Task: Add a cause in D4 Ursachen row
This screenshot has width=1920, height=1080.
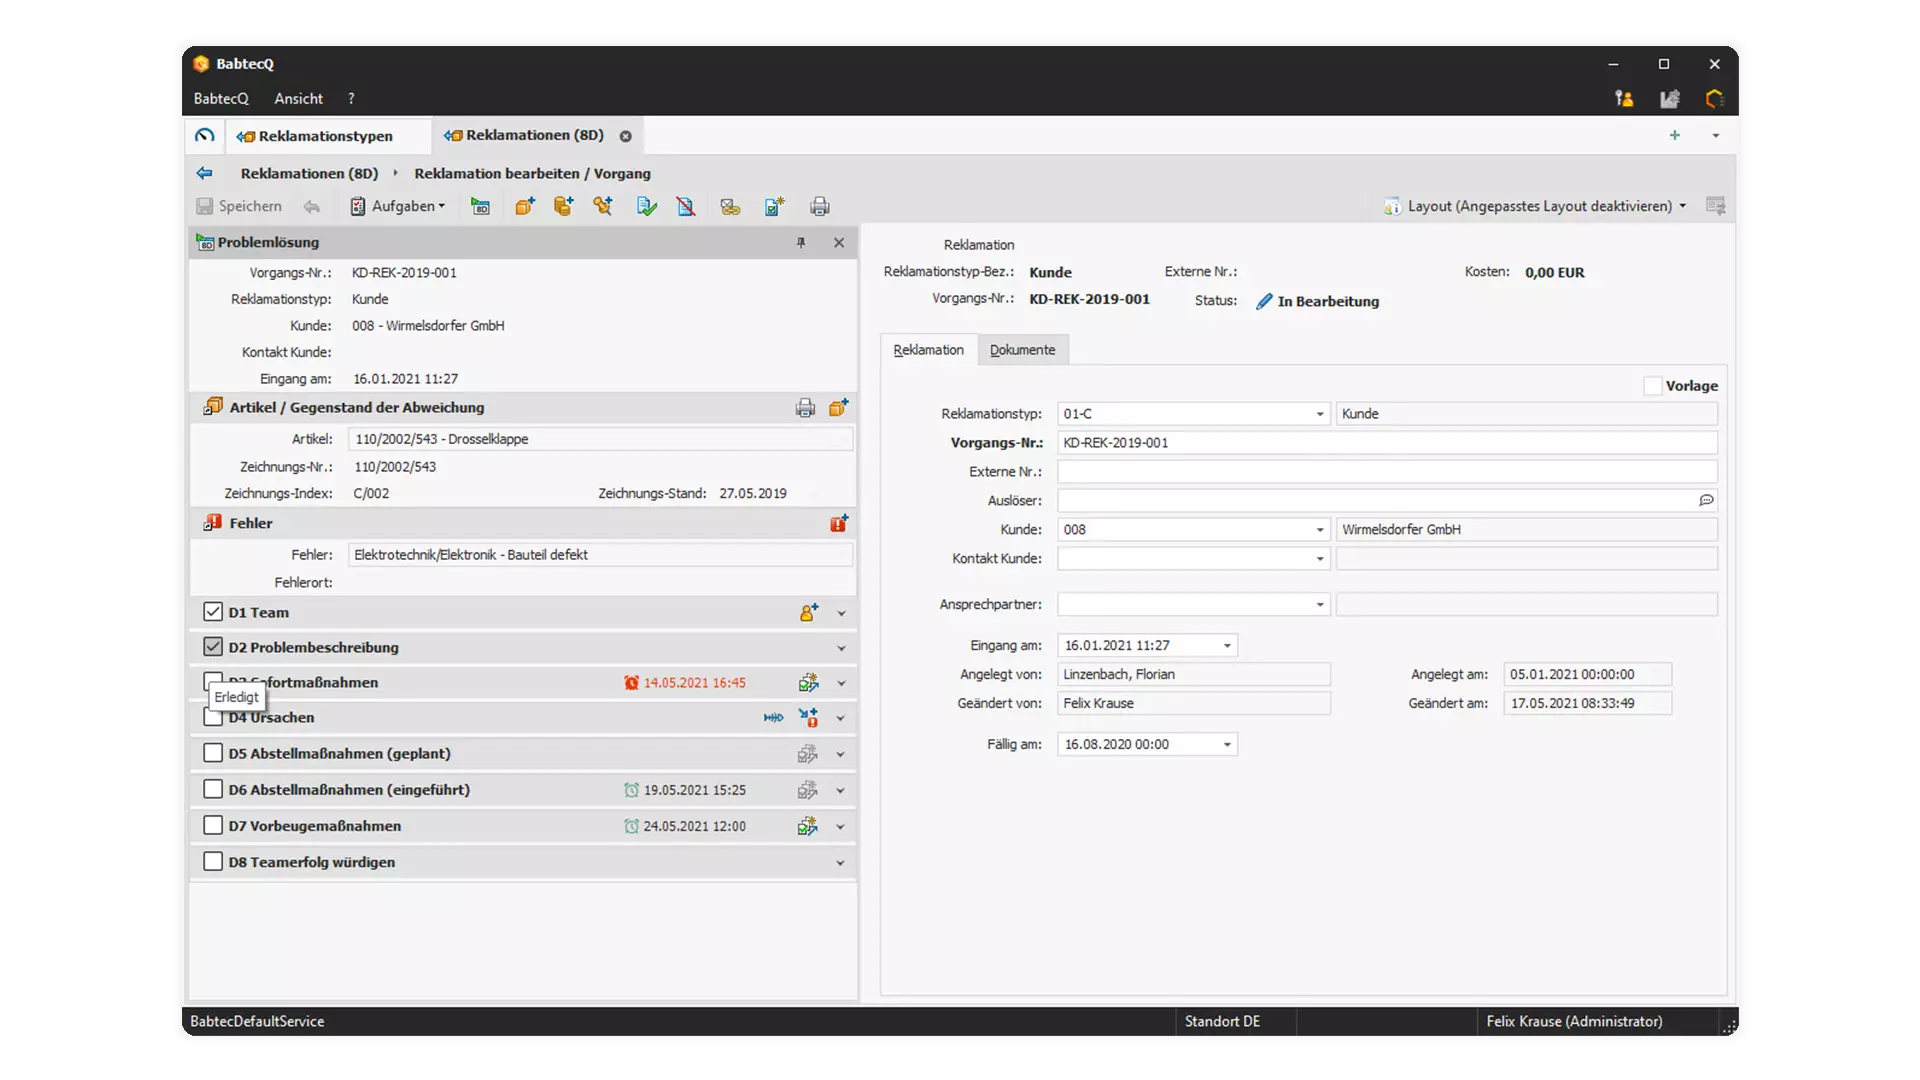Action: tap(808, 717)
